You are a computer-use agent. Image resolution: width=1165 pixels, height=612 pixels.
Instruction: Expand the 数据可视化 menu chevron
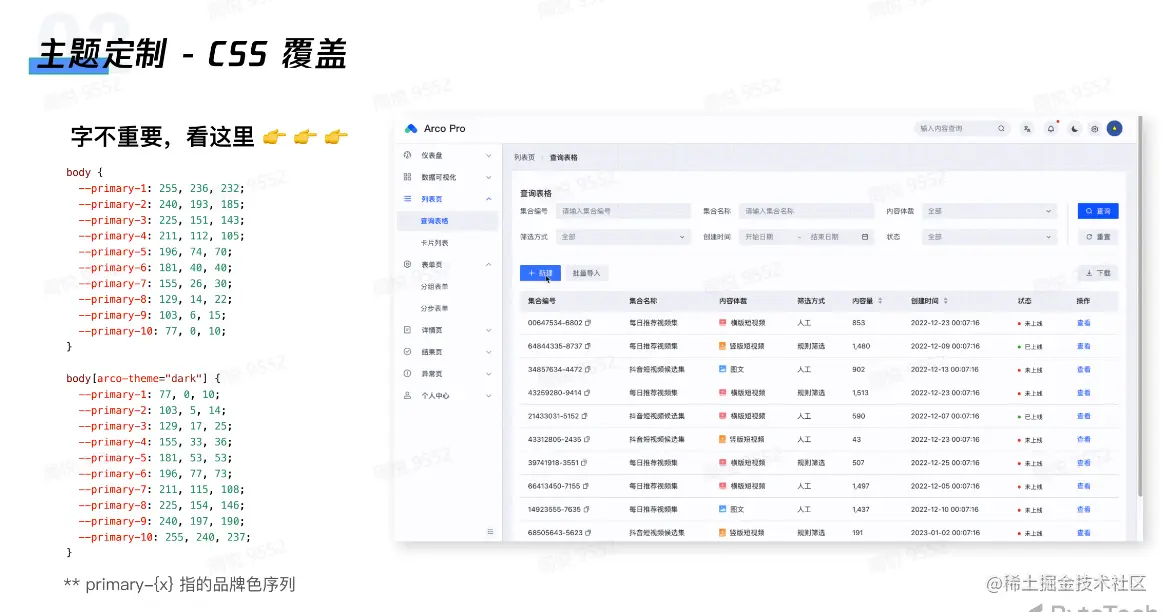(x=488, y=177)
